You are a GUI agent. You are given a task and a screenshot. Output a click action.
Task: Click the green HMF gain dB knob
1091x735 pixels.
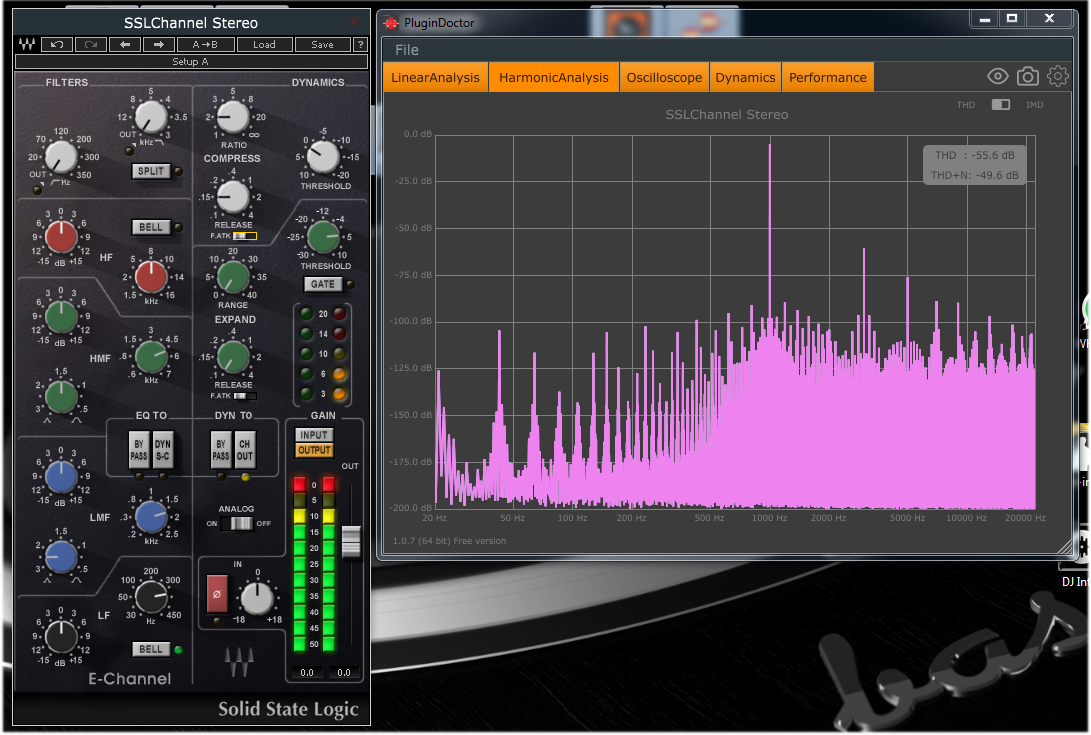click(x=61, y=317)
